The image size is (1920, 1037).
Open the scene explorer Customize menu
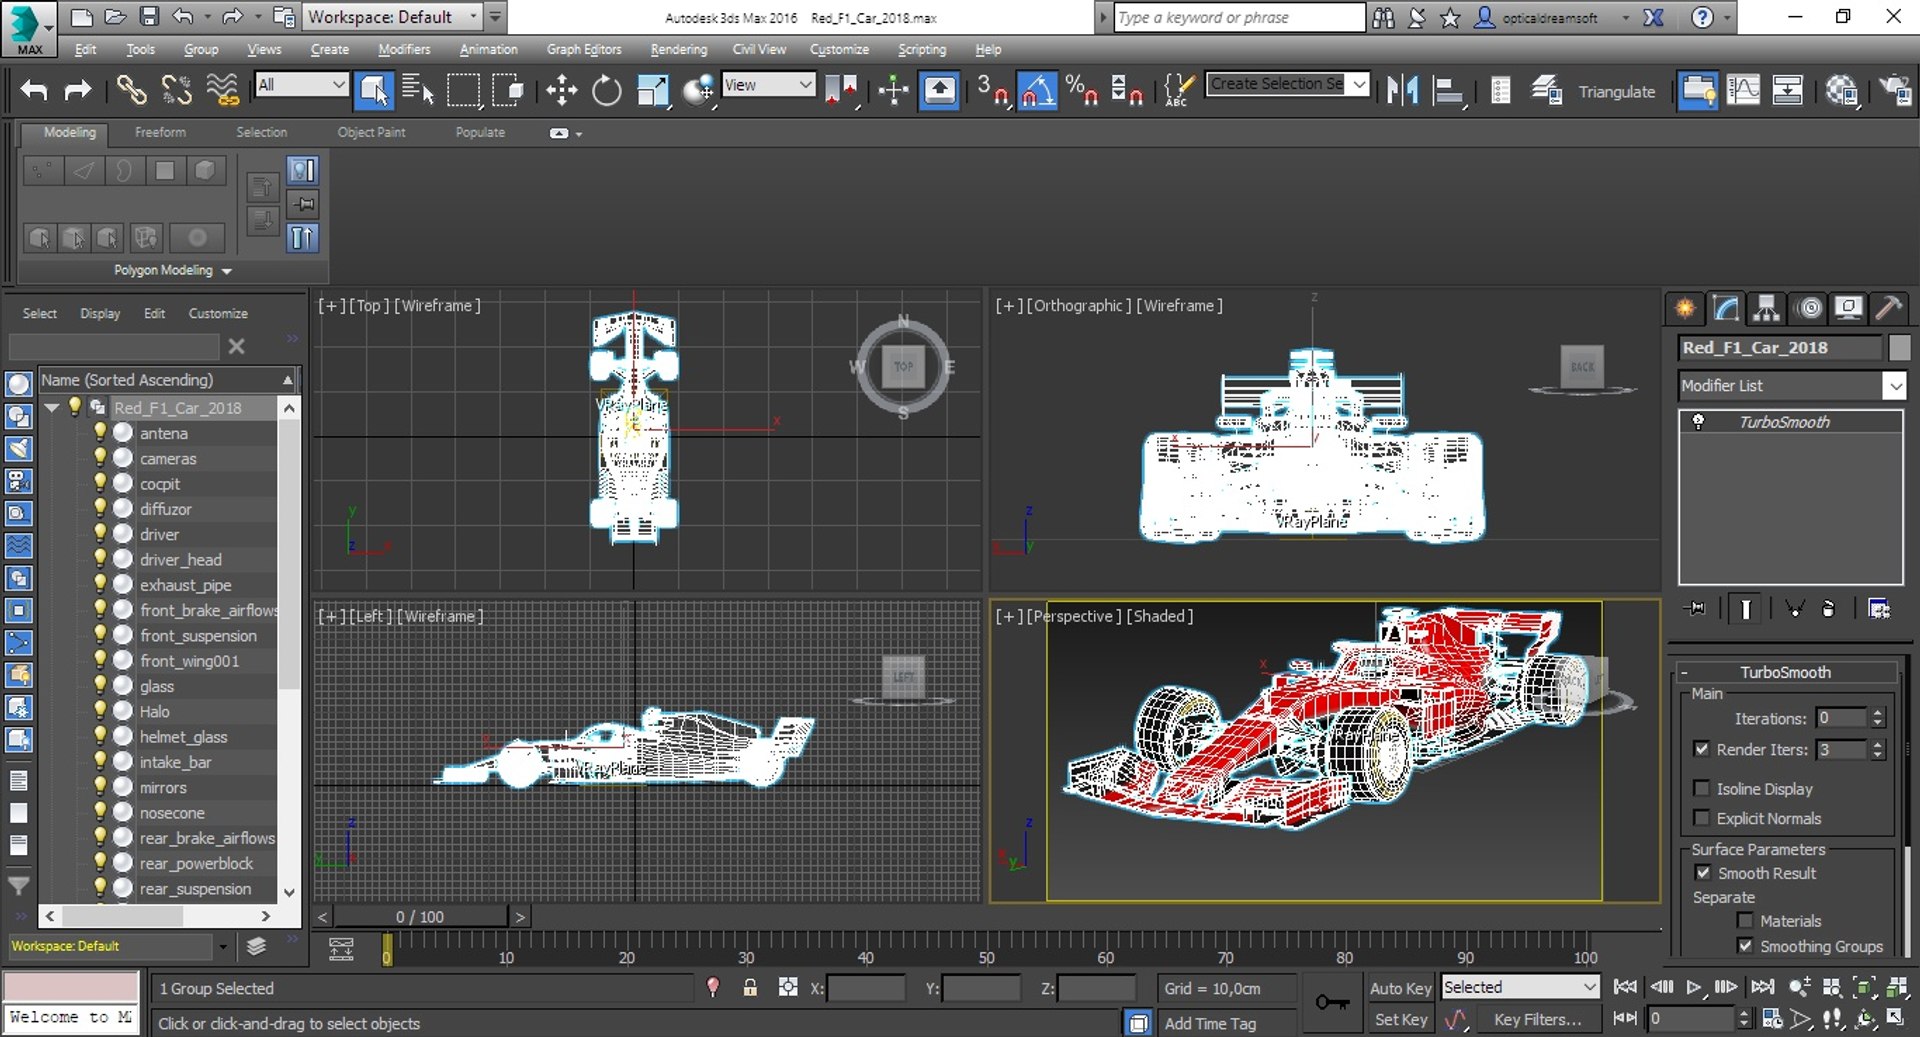218,313
